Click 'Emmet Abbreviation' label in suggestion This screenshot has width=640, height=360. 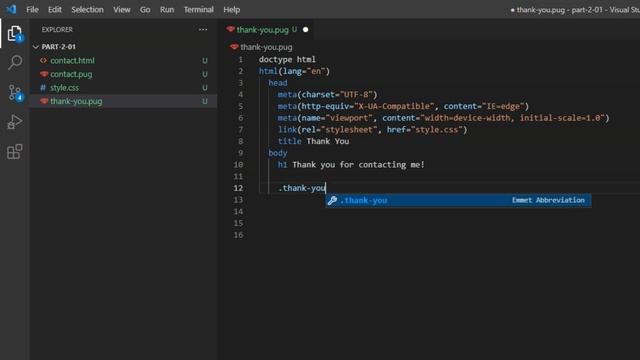(x=548, y=200)
